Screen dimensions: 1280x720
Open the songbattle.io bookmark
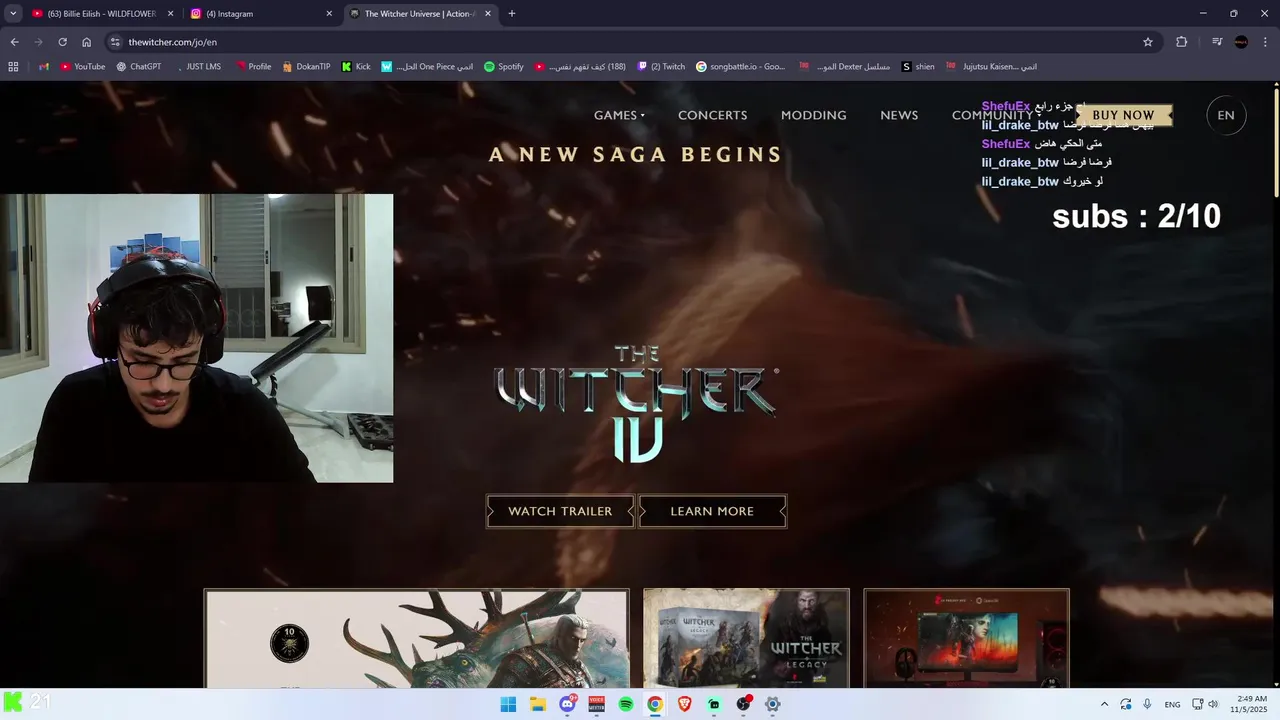click(740, 66)
